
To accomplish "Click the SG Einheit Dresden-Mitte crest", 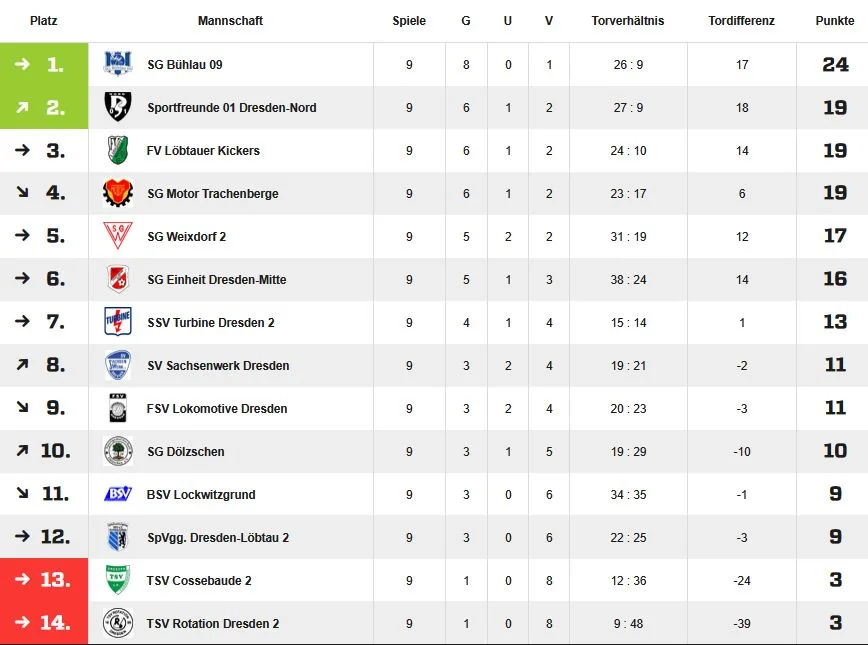I will (118, 279).
